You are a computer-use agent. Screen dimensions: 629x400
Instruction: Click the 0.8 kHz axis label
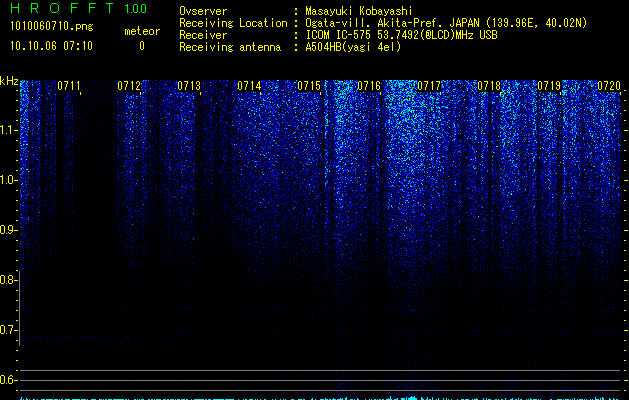(x=8, y=280)
